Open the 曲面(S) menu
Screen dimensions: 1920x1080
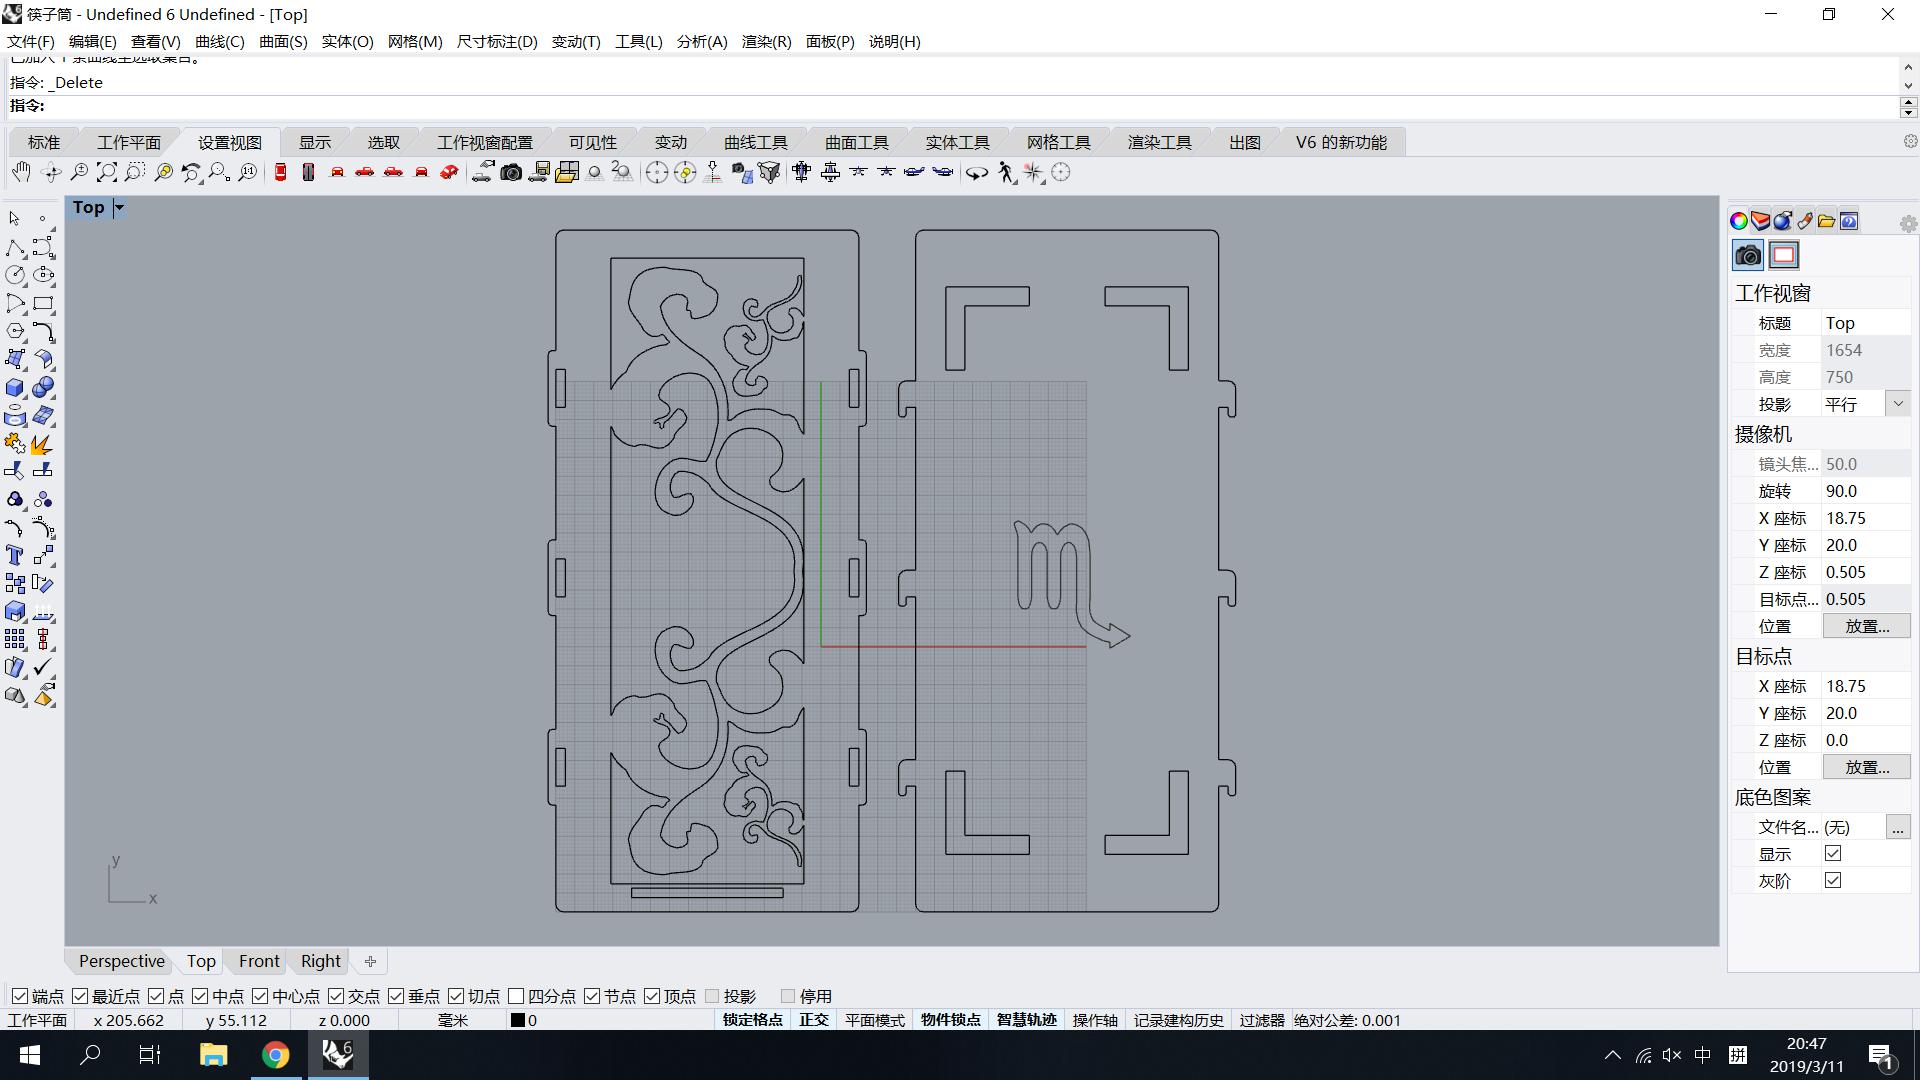click(283, 41)
